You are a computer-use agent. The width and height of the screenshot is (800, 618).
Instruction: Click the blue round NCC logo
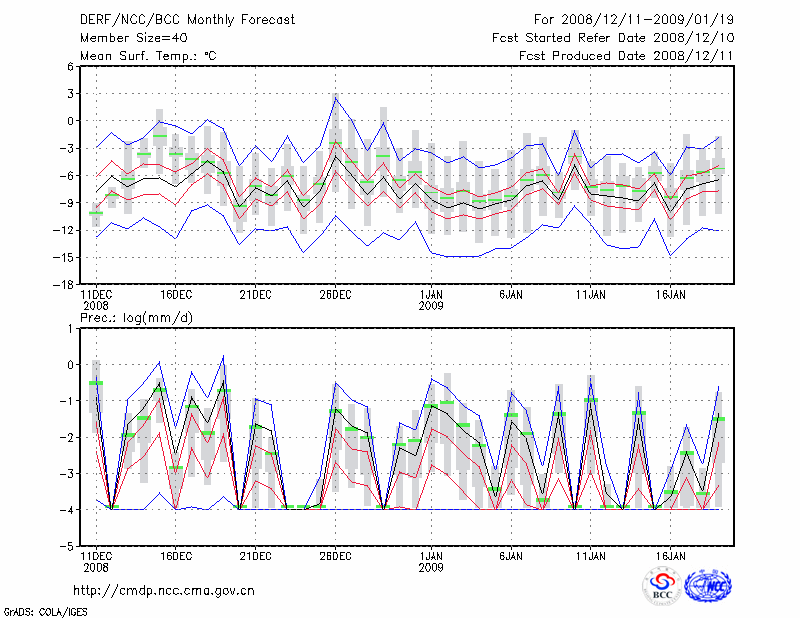point(709,586)
